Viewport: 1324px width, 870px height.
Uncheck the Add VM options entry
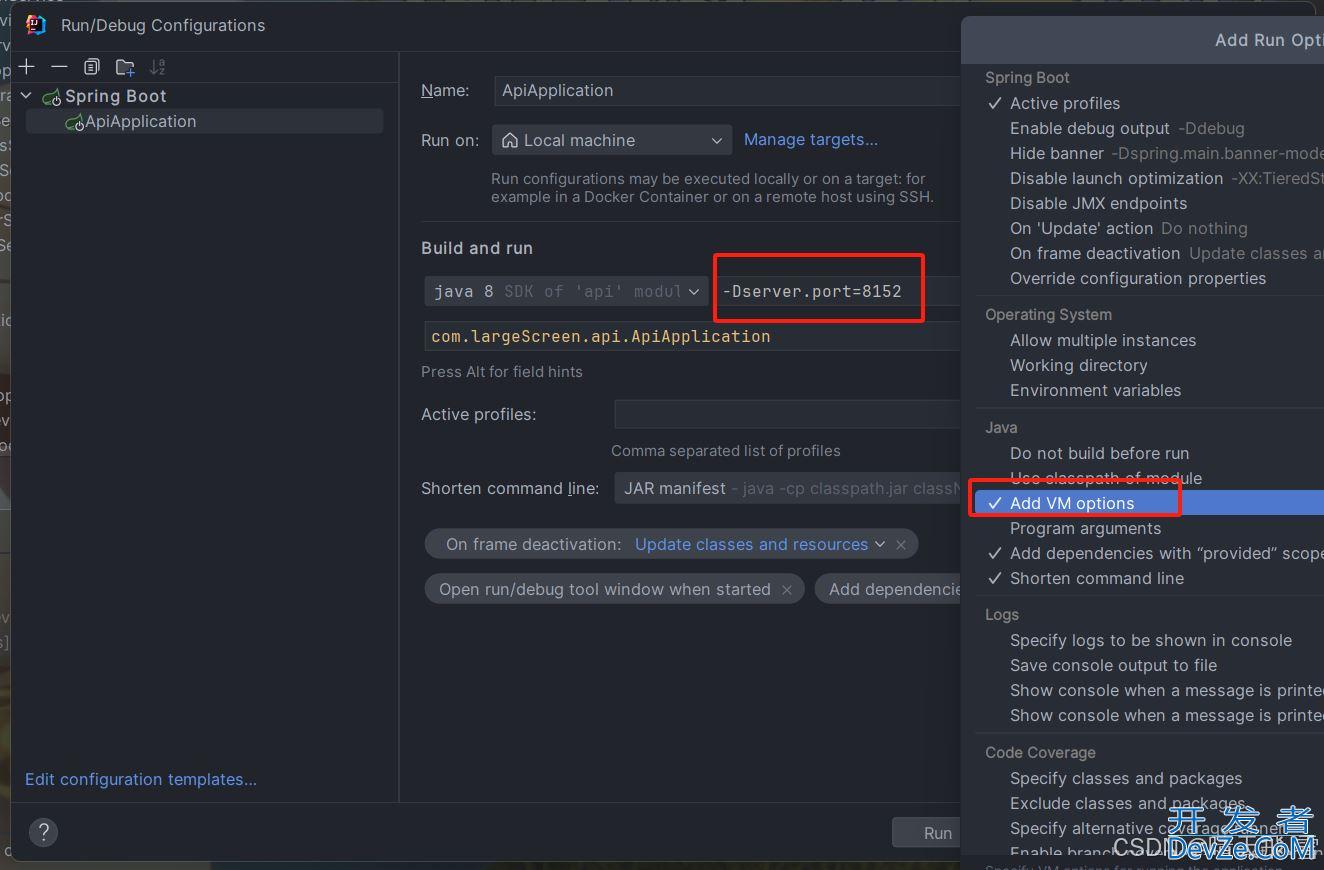[x=1071, y=503]
